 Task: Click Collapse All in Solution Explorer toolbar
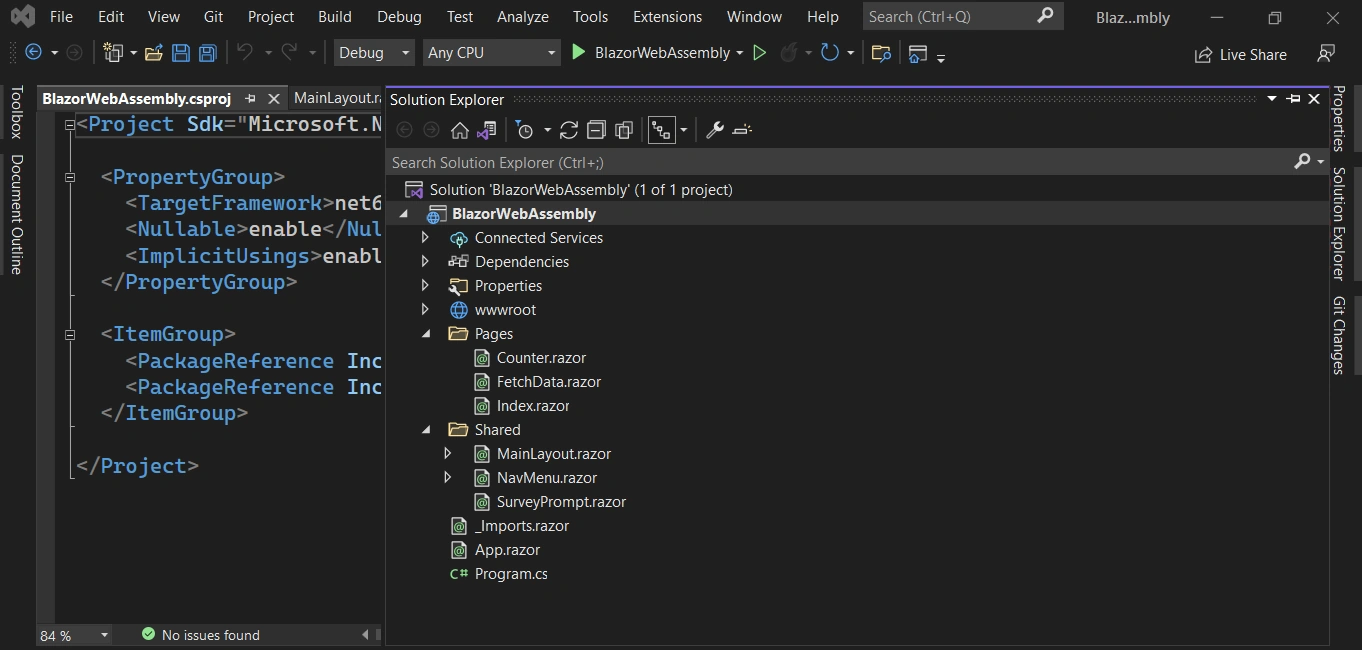(x=596, y=130)
